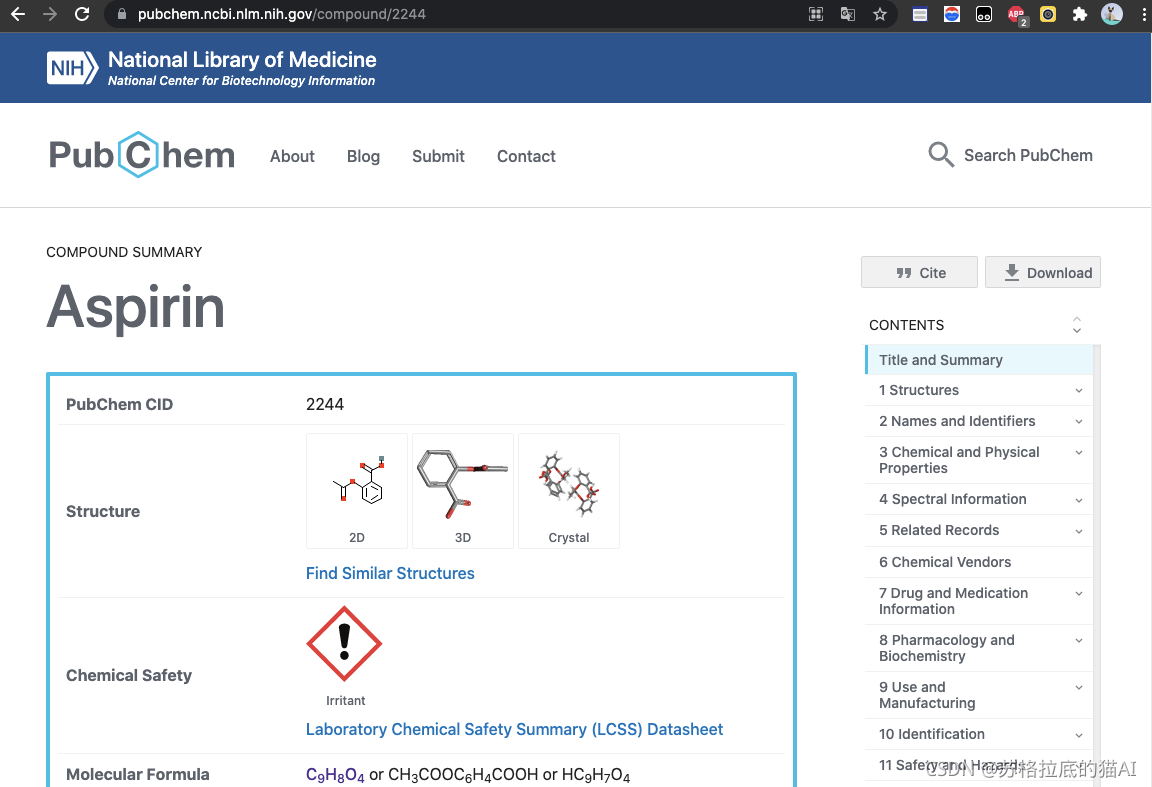Click the browser forward arrow
This screenshot has width=1152, height=787.
50,14
